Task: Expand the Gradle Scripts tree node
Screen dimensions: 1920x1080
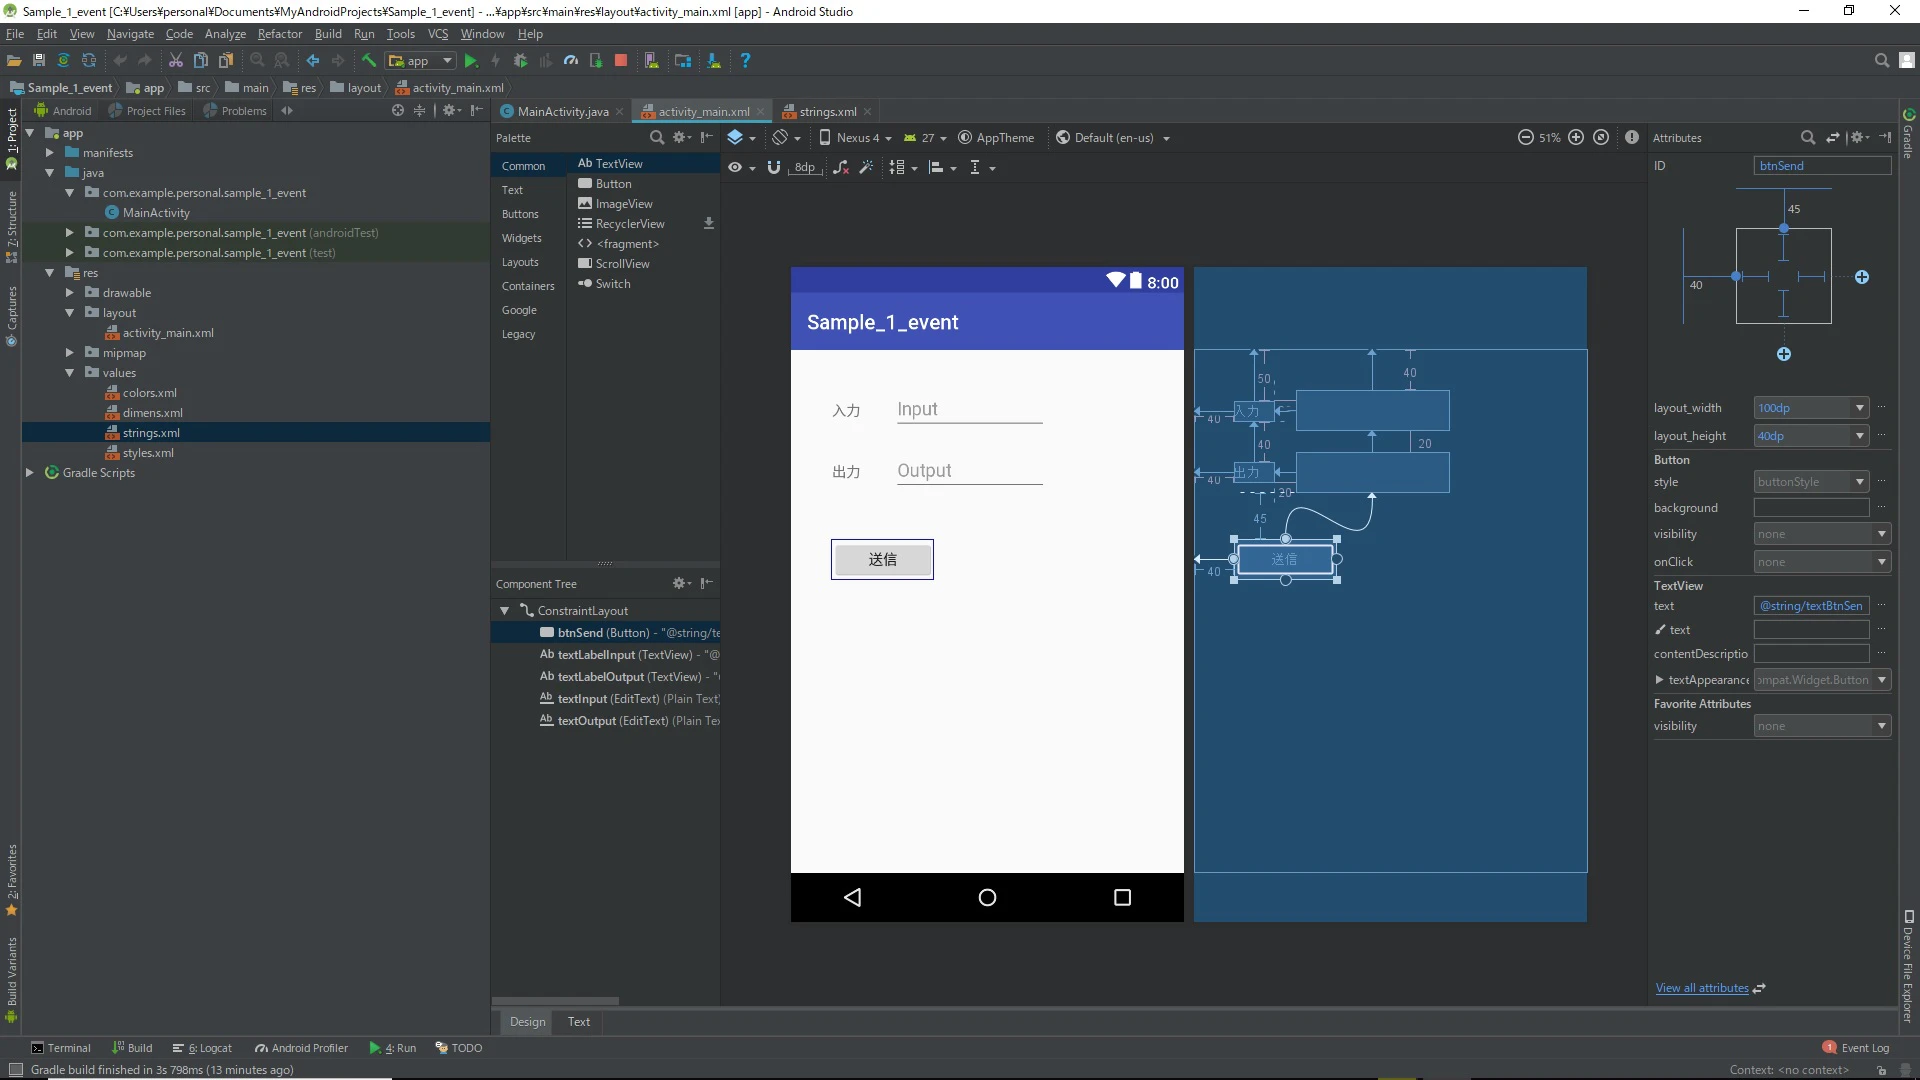Action: pyautogui.click(x=29, y=473)
